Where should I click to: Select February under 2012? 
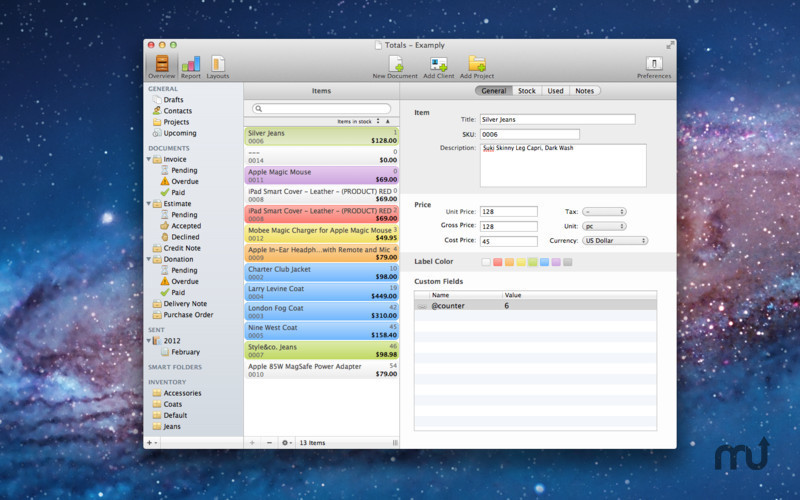coord(180,352)
